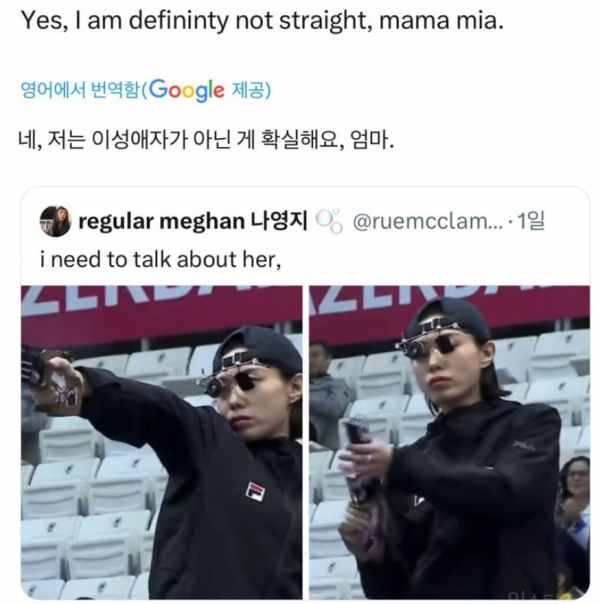The width and height of the screenshot is (600, 604).
Task: Click the 'i need to talk about her' text
Action: click(x=160, y=259)
